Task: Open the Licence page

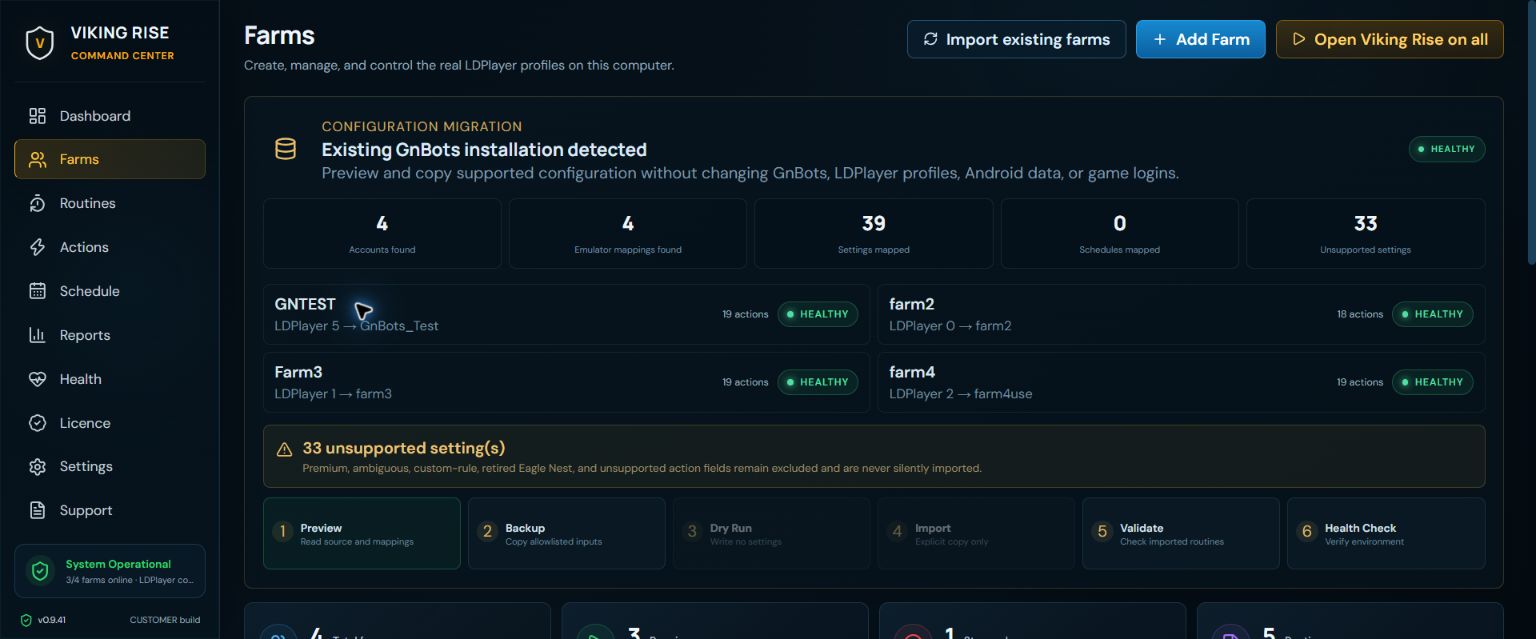Action: (110, 423)
